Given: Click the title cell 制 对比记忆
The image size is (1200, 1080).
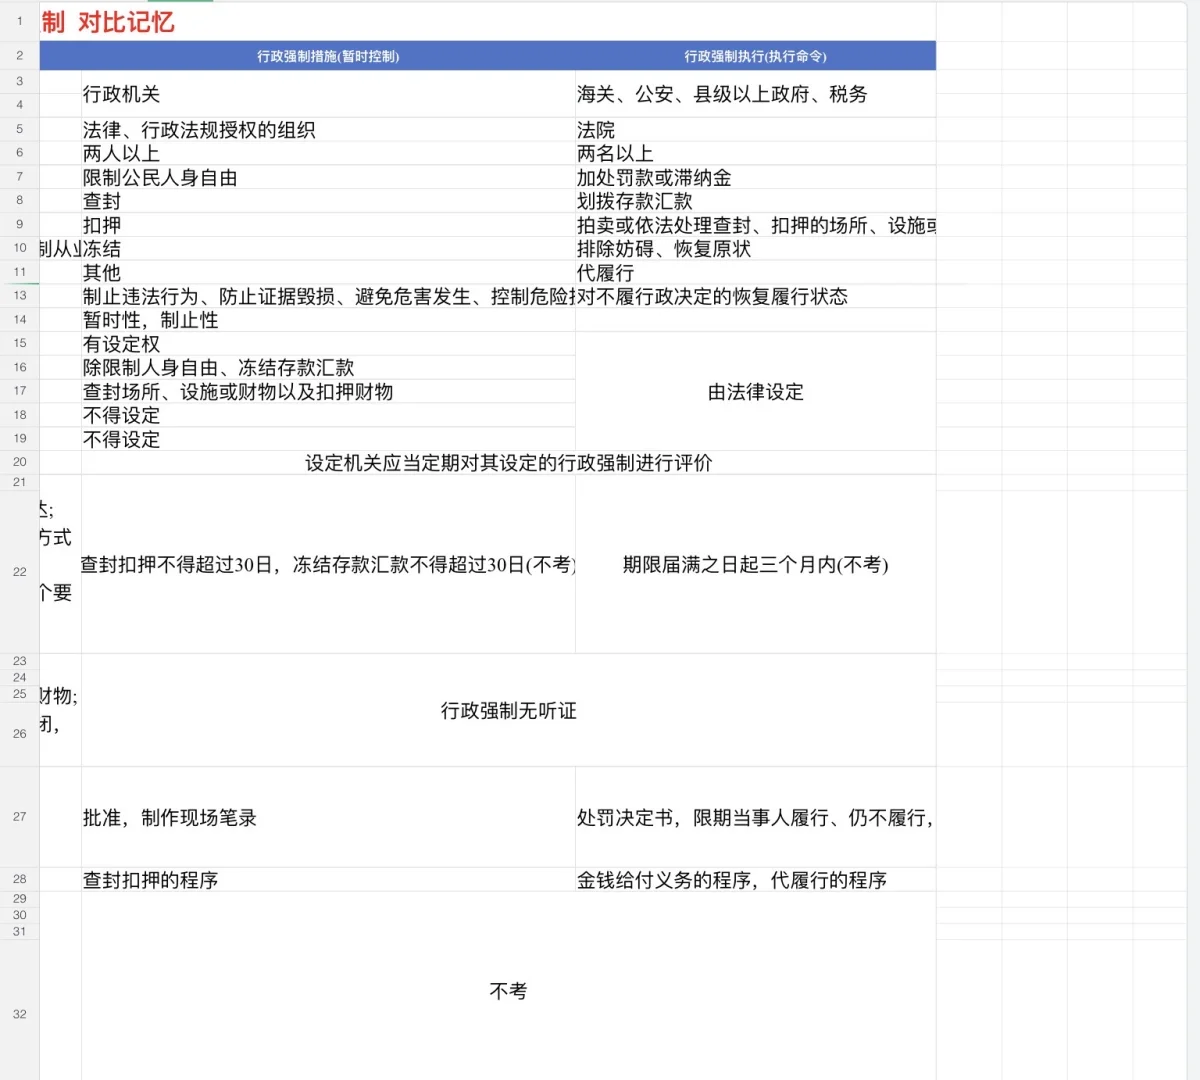Looking at the screenshot, I should tap(108, 21).
